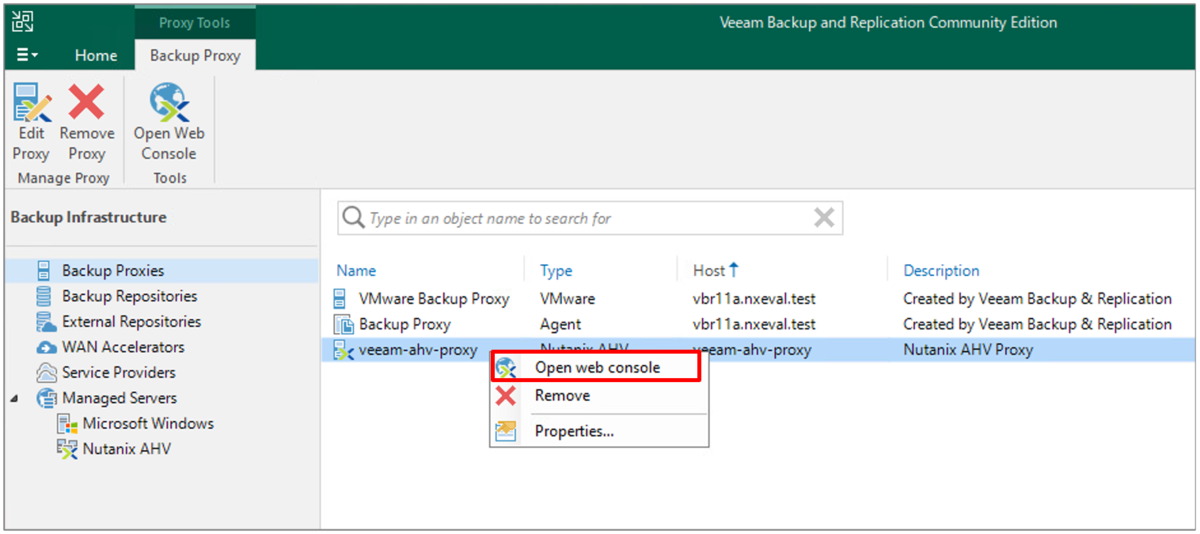Click the Remove red X menu icon
This screenshot has width=1200, height=534.
tap(507, 395)
